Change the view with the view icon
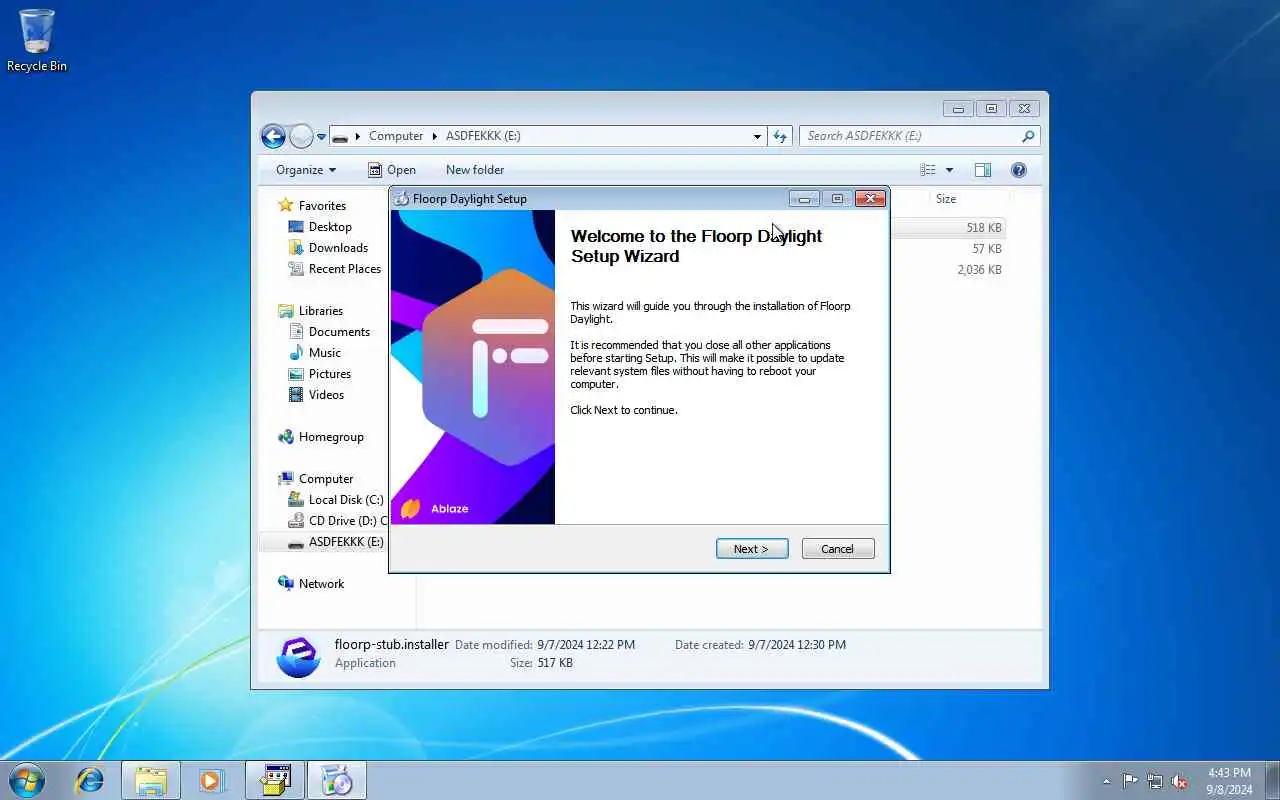1280x800 pixels. point(928,170)
